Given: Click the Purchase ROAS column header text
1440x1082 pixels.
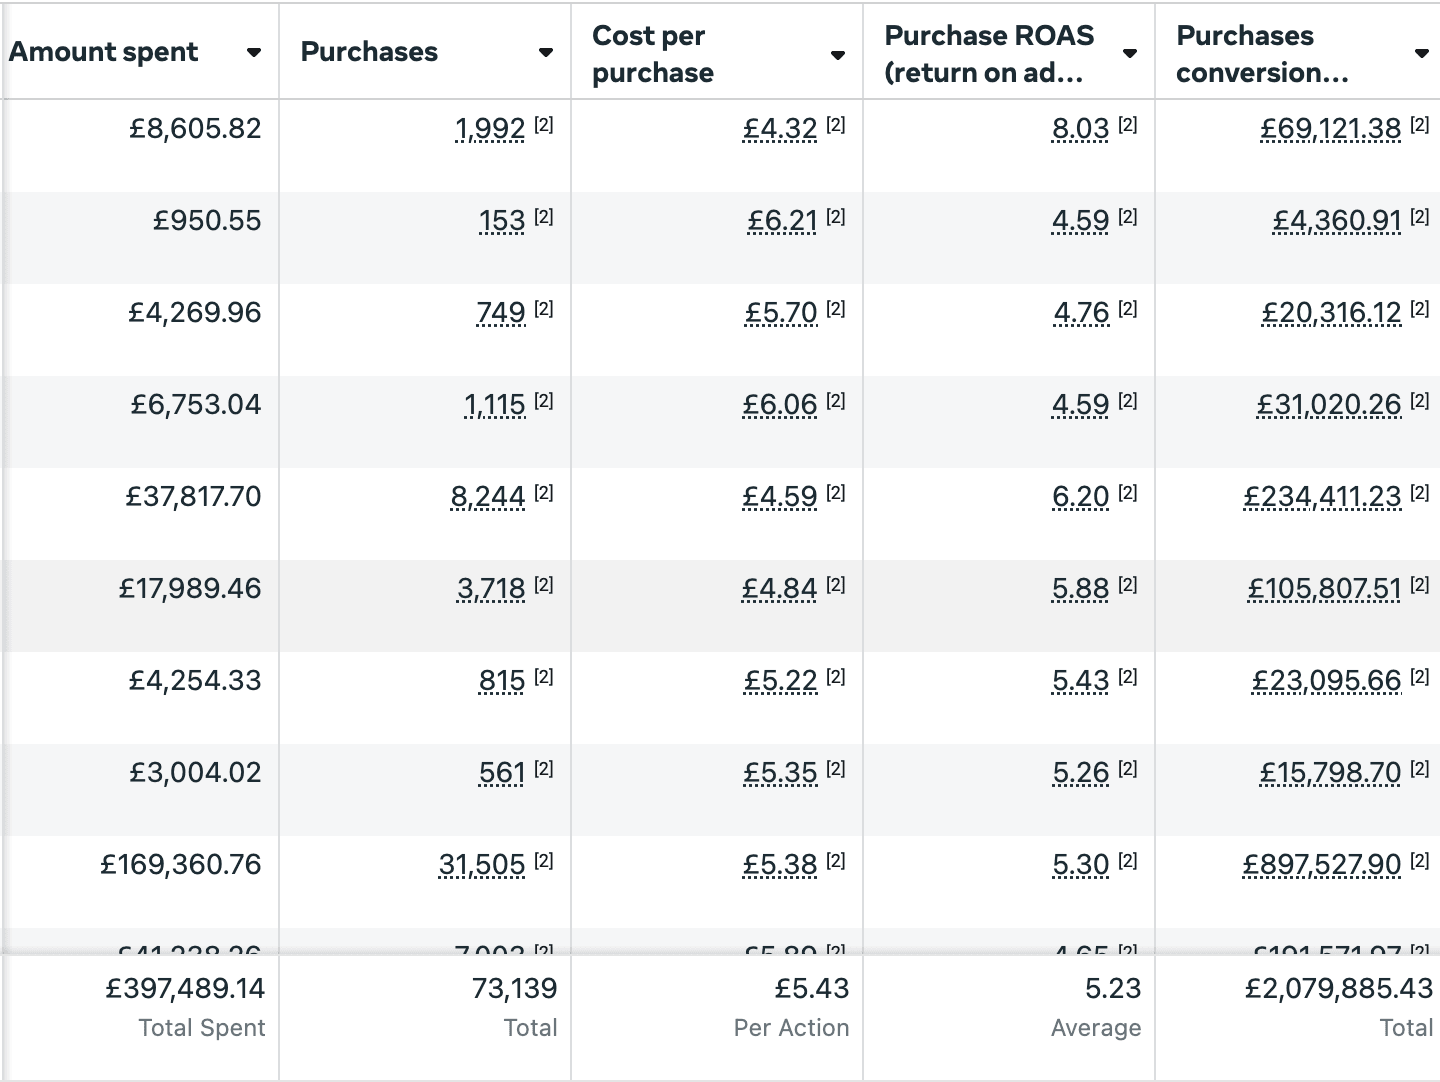Looking at the screenshot, I should pos(989,54).
